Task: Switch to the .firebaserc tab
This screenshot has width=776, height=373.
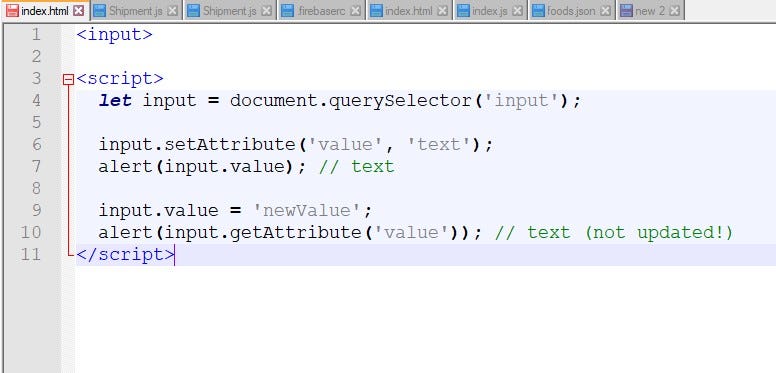Action: point(322,11)
